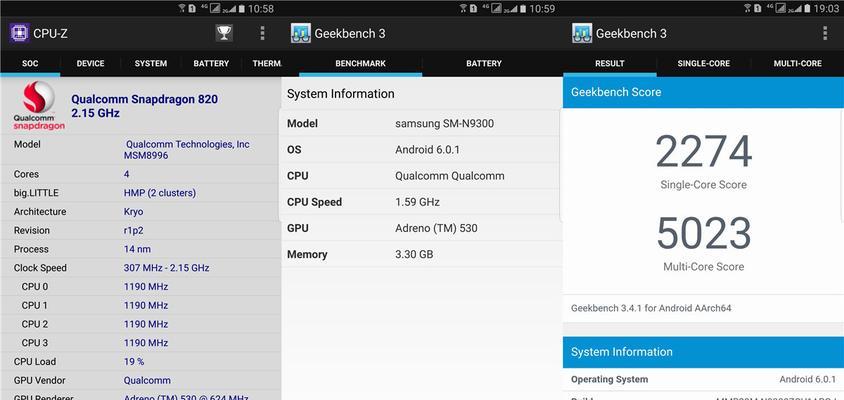The width and height of the screenshot is (844, 400).
Task: Tap the 2274 single-core score
Action: click(704, 152)
